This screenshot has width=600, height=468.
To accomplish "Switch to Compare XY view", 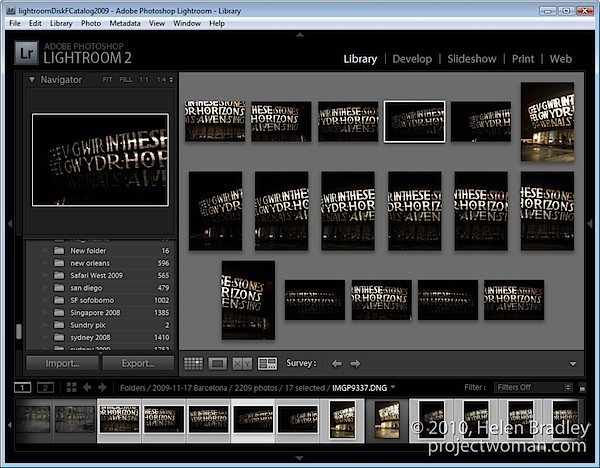I will (x=242, y=364).
